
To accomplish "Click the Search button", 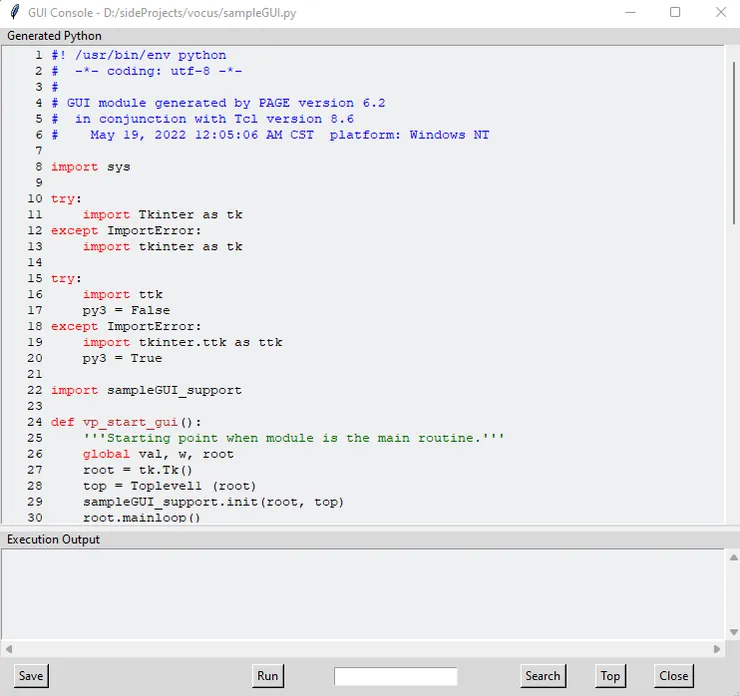I will pos(542,676).
